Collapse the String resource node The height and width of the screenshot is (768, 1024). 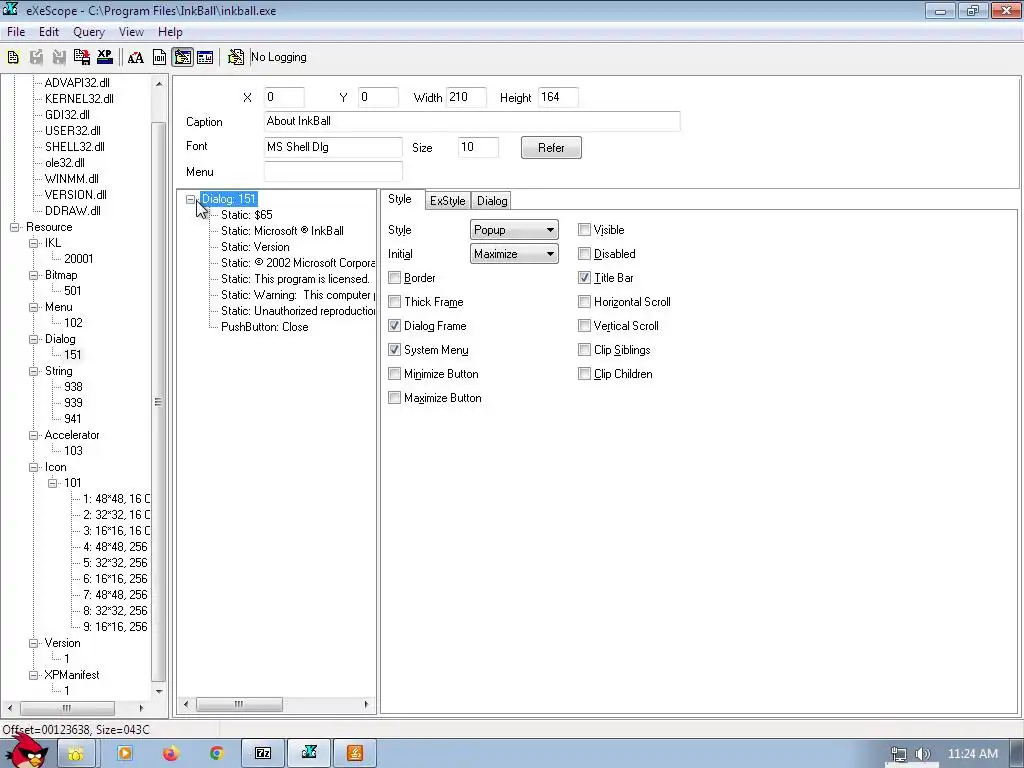[x=33, y=372]
